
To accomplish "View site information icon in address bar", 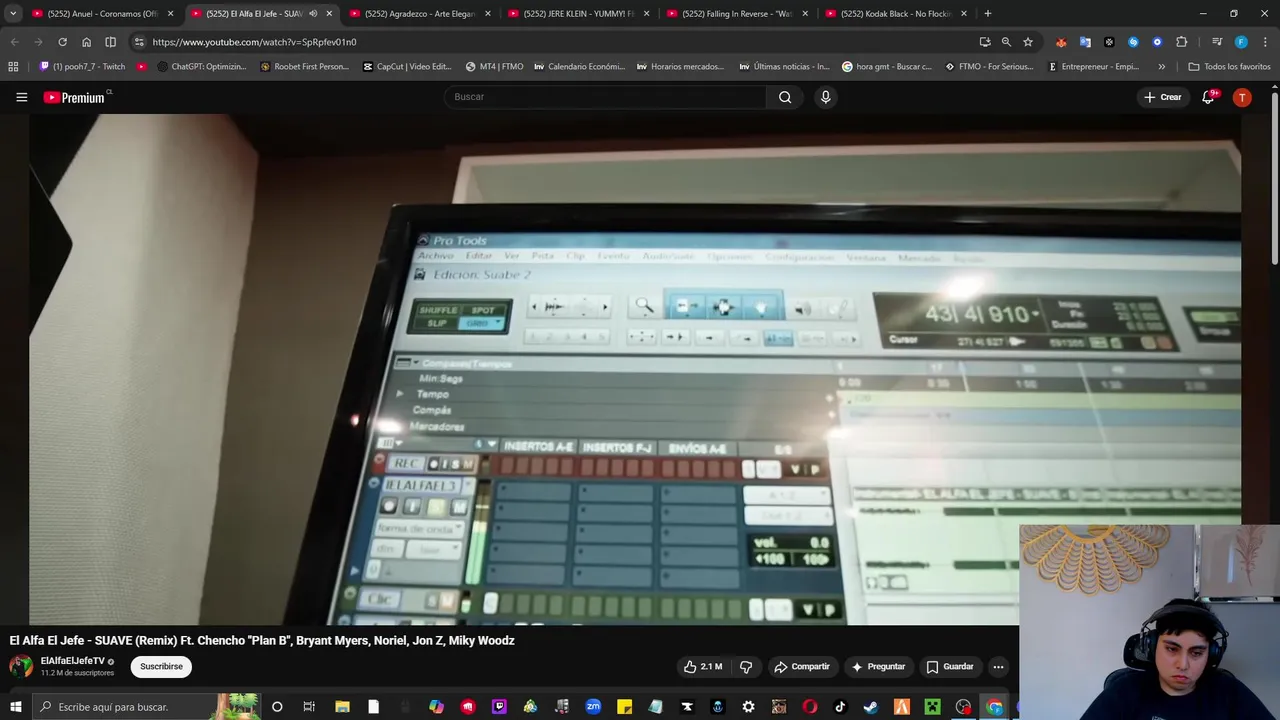I will point(139,42).
